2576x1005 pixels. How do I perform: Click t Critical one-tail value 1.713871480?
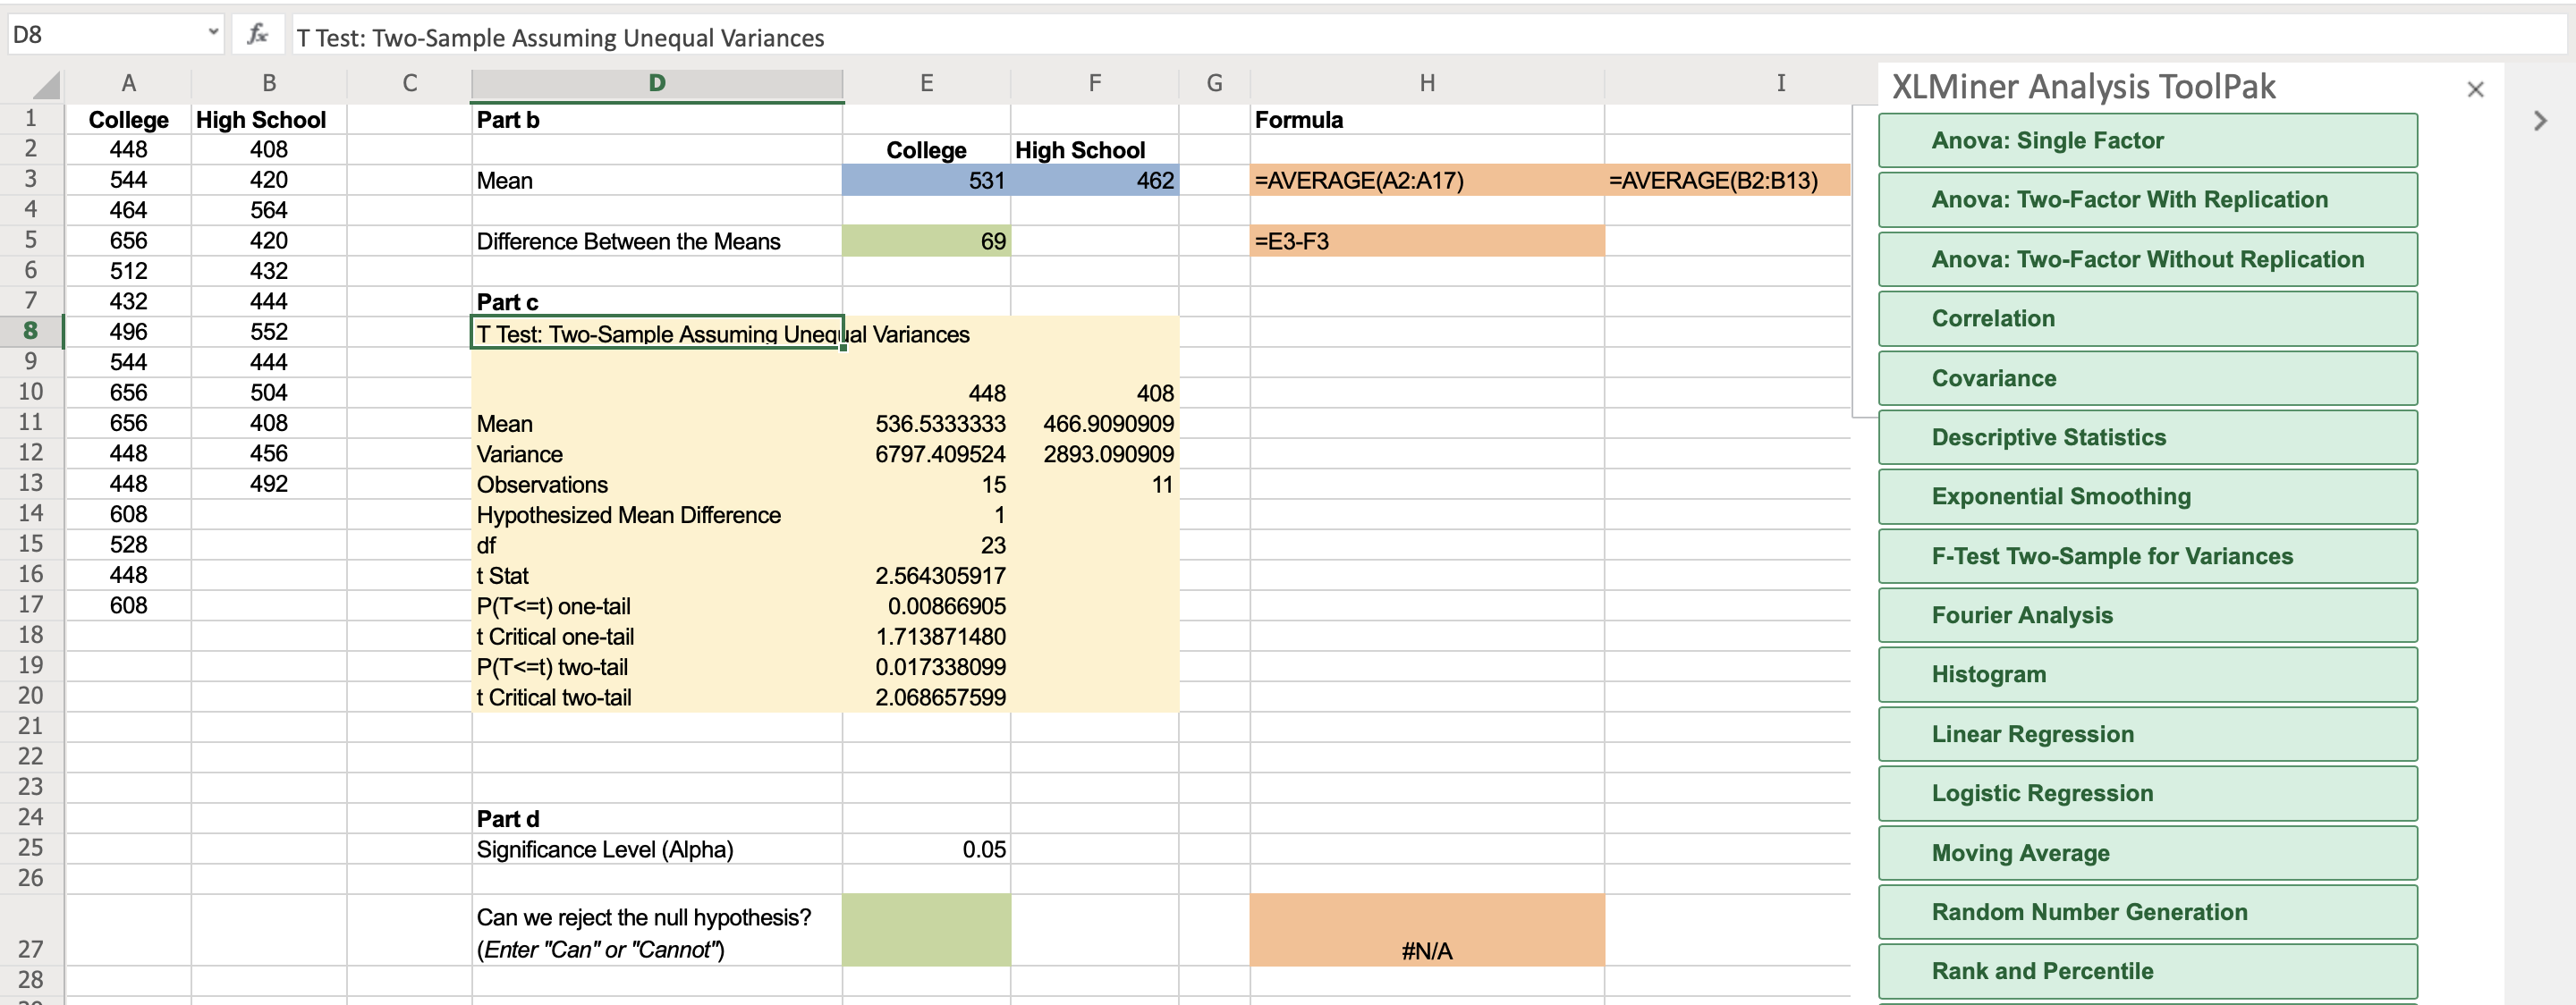[x=926, y=637]
